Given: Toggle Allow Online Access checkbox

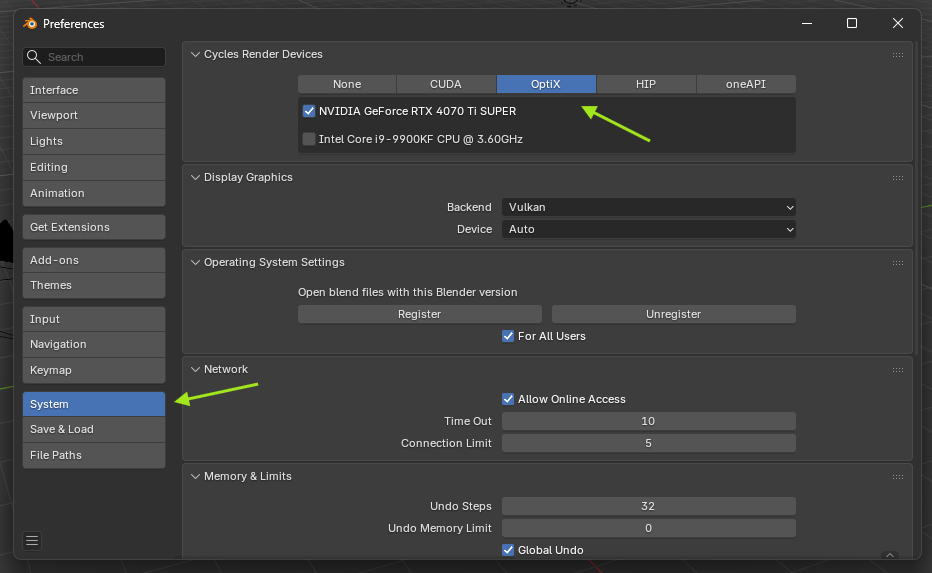Looking at the screenshot, I should tap(508, 399).
